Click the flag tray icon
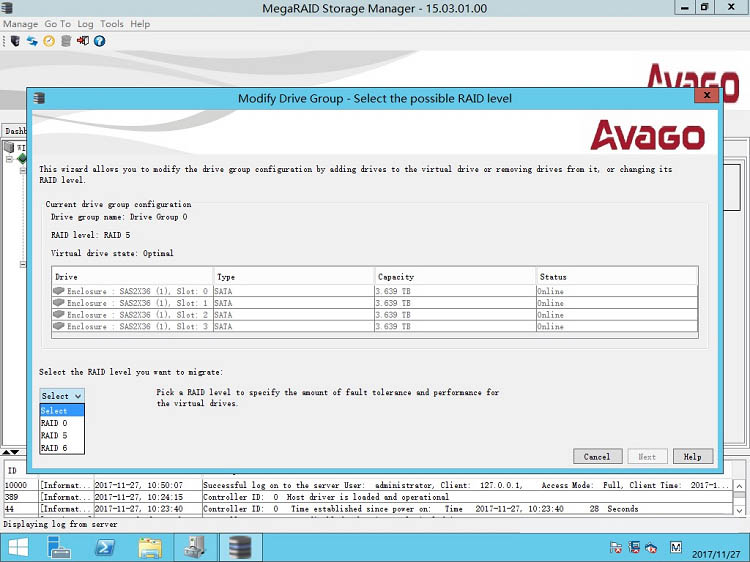The height and width of the screenshot is (562, 750). click(x=616, y=548)
